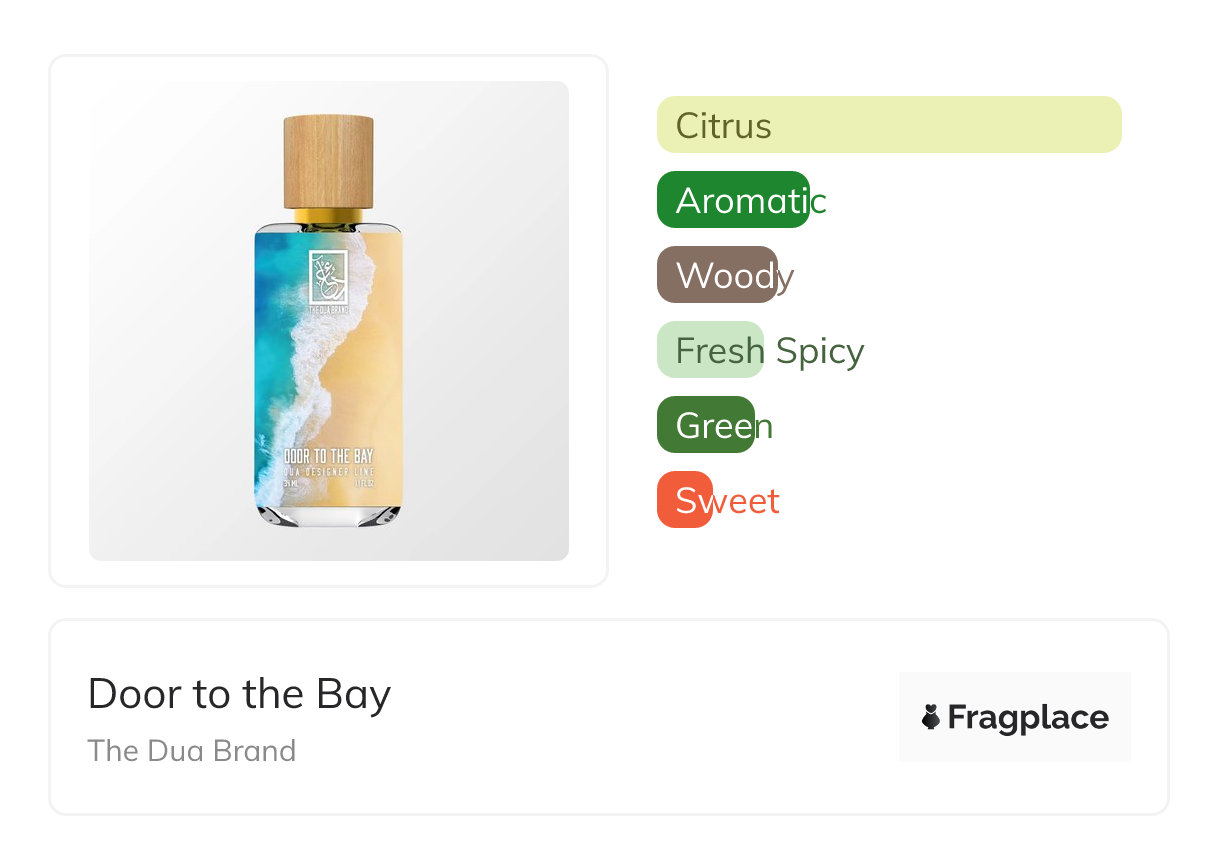This screenshot has height=864, width=1218.
Task: Click the Fragplace wordmark text
Action: (x=1028, y=718)
